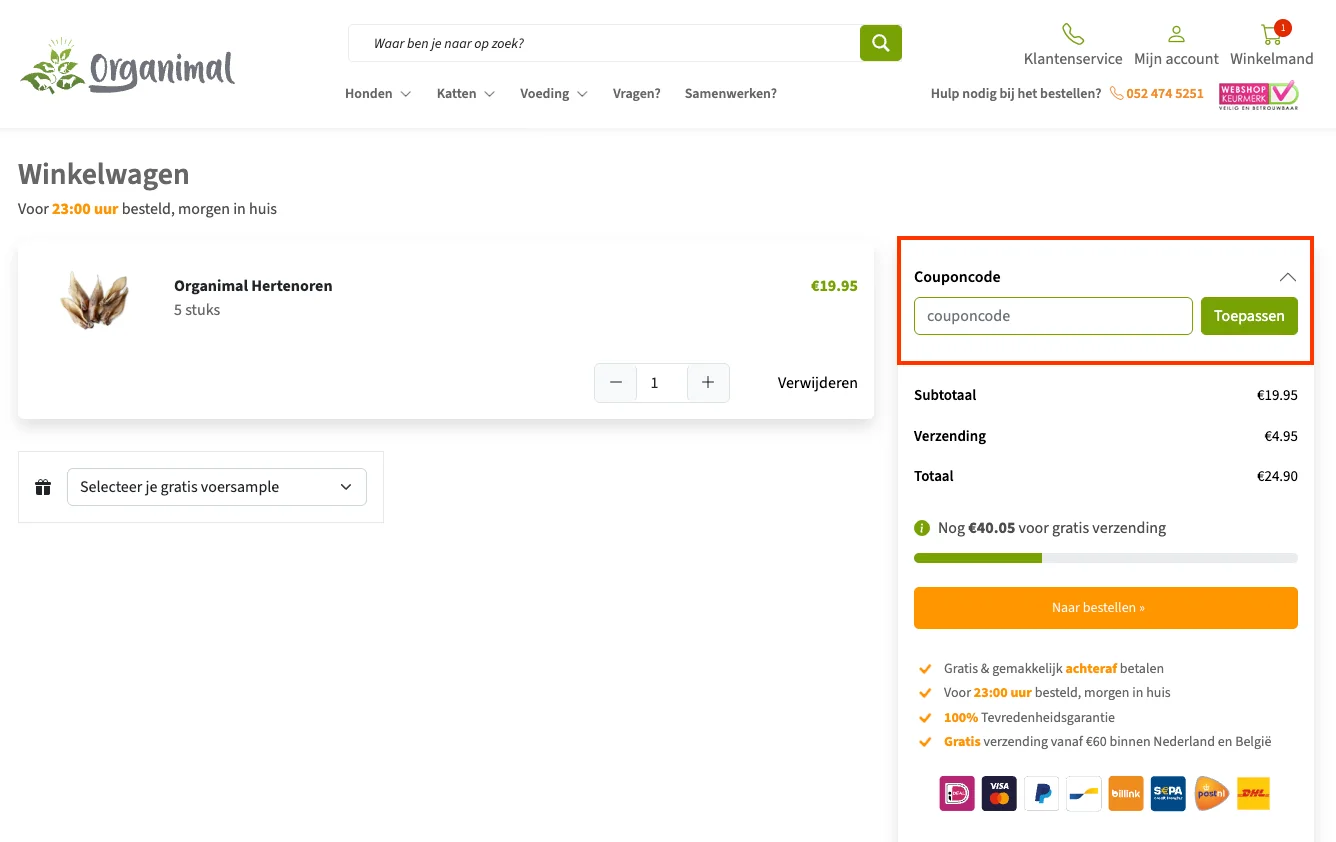This screenshot has height=842, width=1336.
Task: Decrease quantity with the minus button
Action: pos(616,383)
